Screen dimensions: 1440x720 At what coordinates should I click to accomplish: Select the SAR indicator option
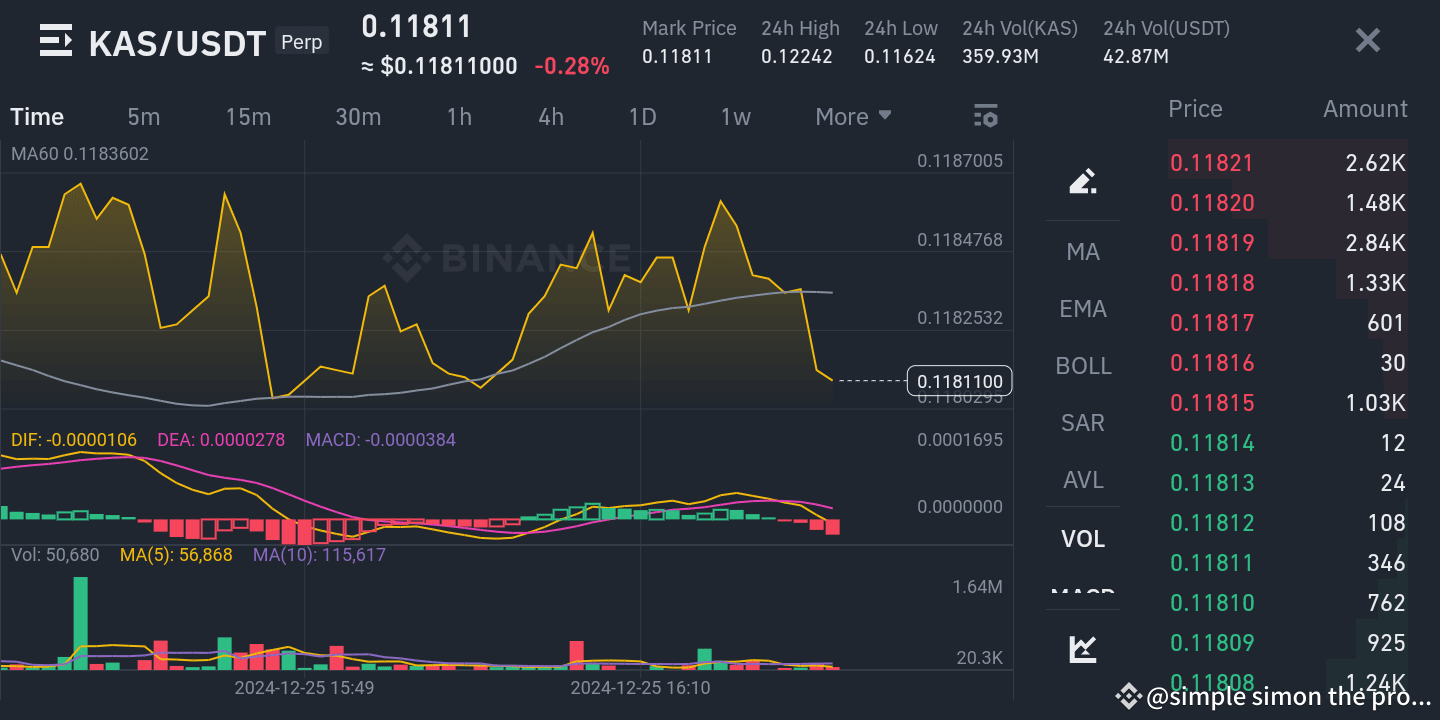(1083, 423)
